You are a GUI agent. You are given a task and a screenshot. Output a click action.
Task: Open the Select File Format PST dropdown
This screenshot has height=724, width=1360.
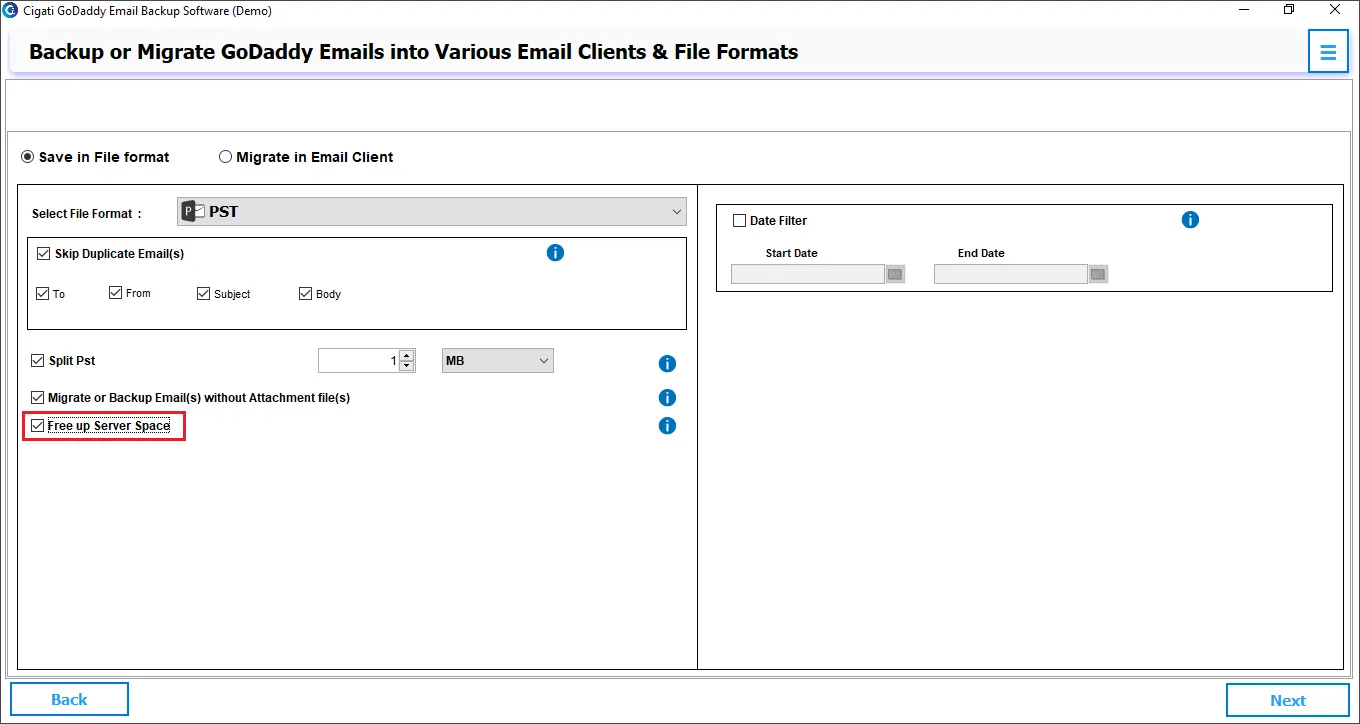click(432, 212)
